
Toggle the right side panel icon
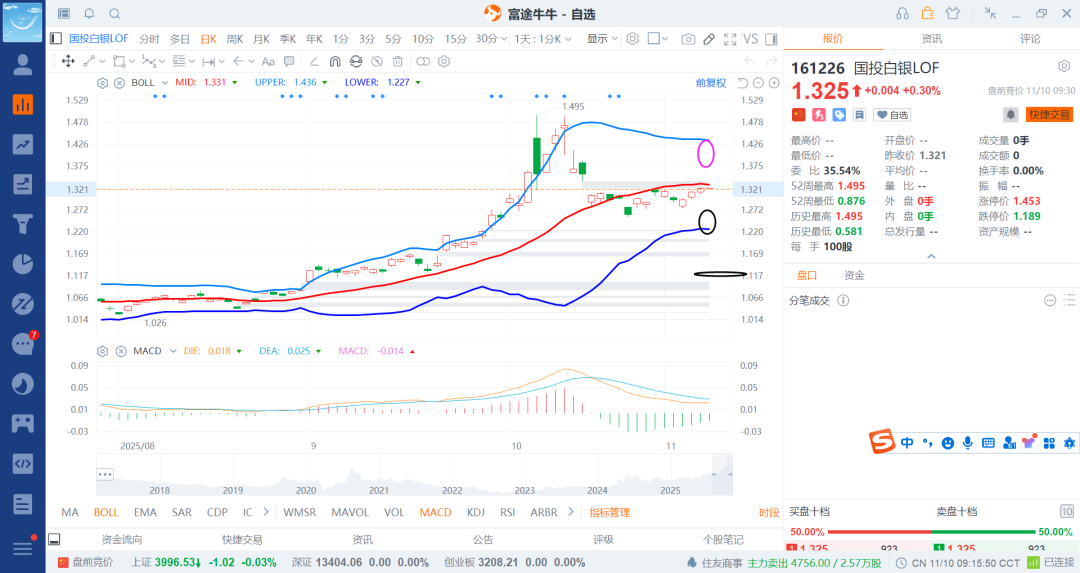click(x=771, y=39)
